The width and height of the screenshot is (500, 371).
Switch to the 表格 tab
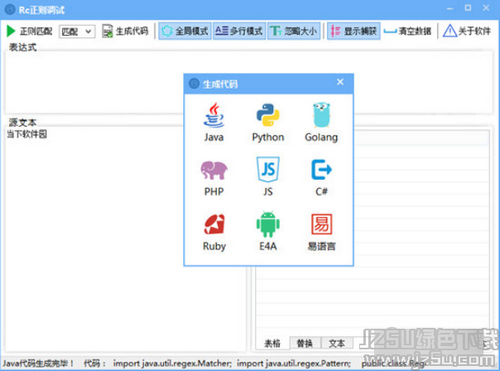[x=272, y=343]
